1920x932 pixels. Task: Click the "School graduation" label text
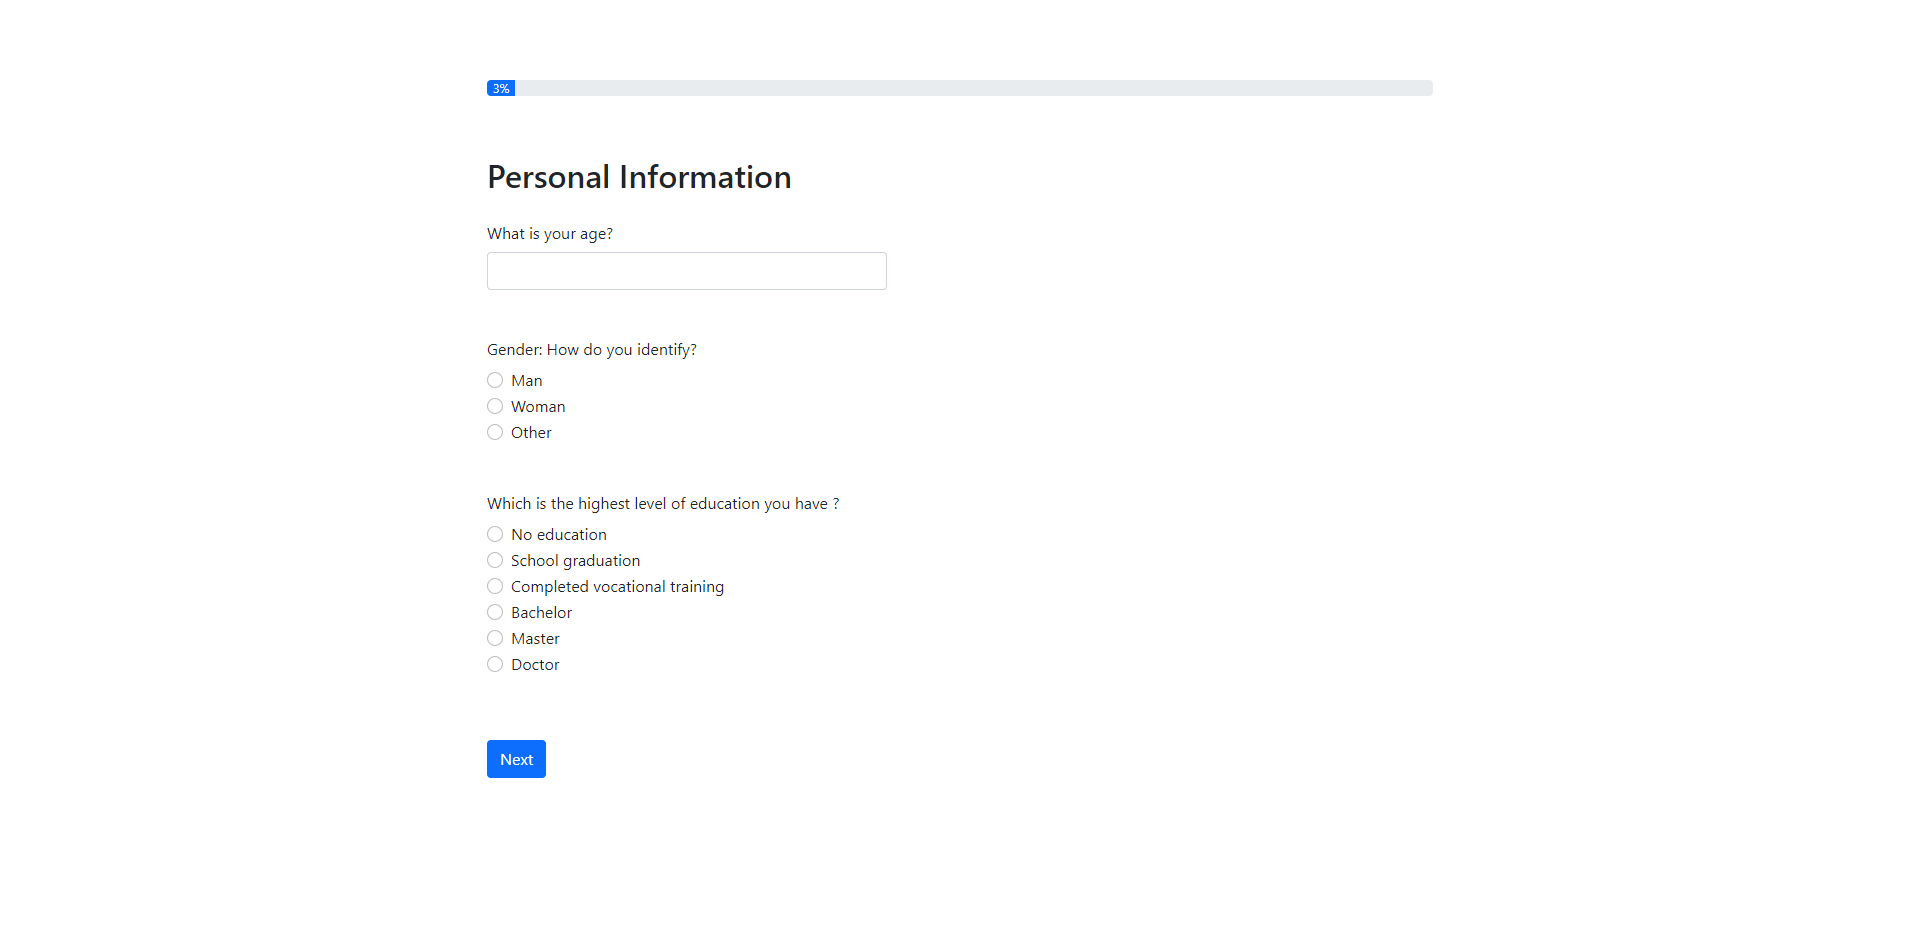point(575,561)
